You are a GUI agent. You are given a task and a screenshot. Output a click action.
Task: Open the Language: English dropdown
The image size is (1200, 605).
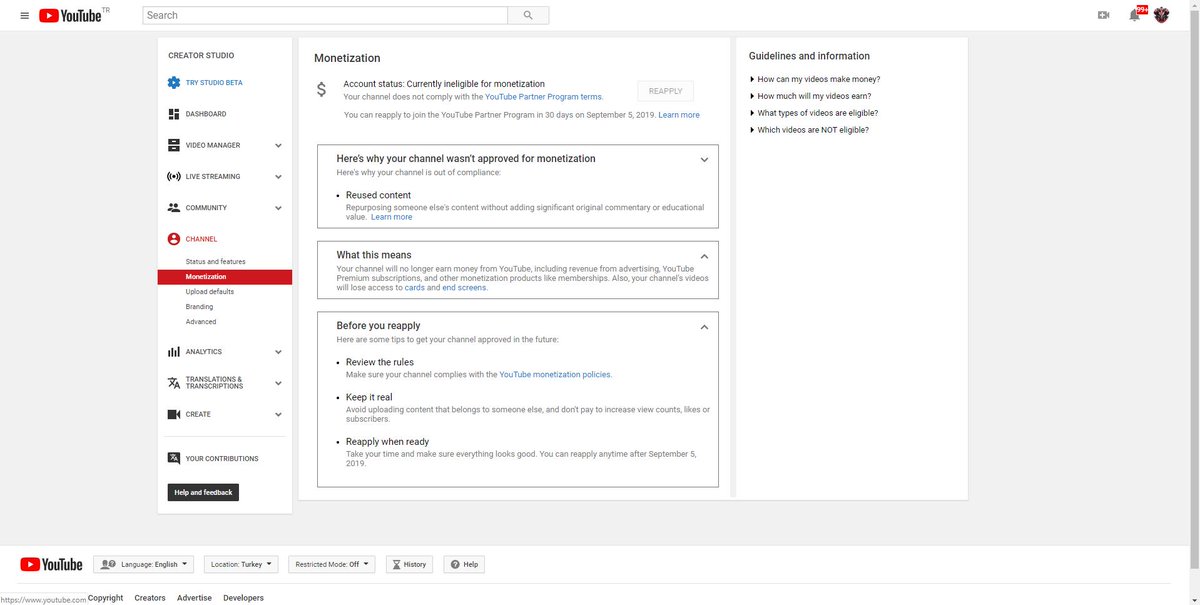145,564
